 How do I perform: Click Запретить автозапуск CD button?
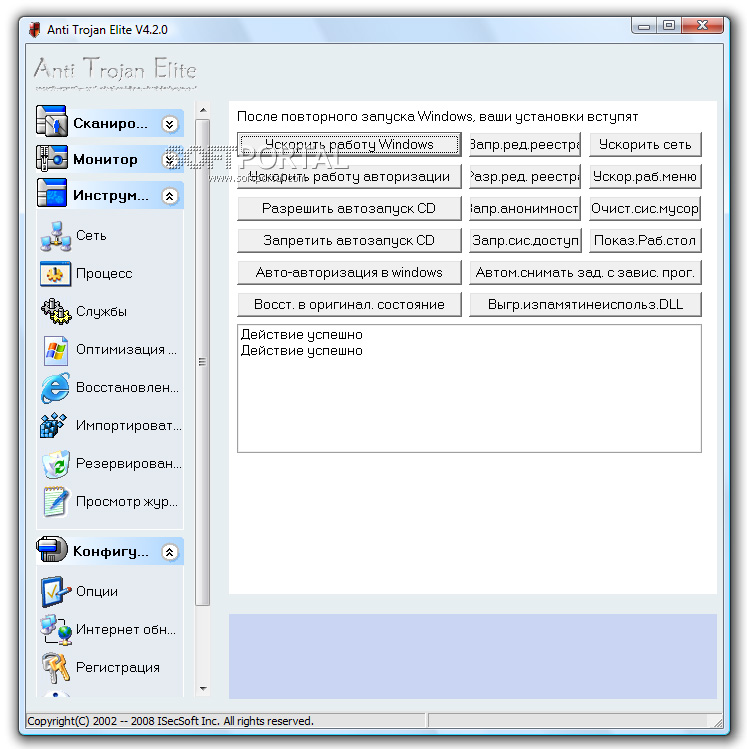(x=349, y=241)
